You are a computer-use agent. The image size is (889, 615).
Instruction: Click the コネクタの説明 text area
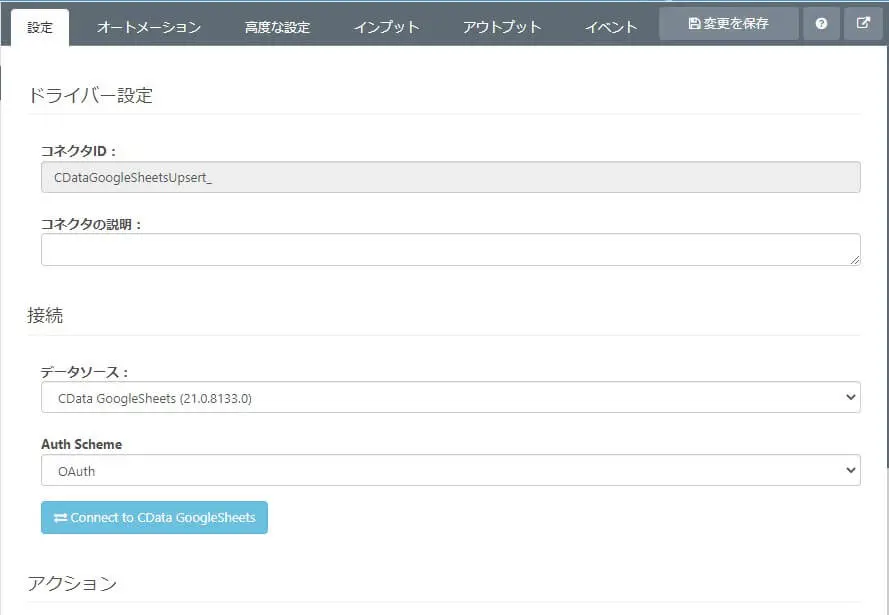(x=451, y=249)
